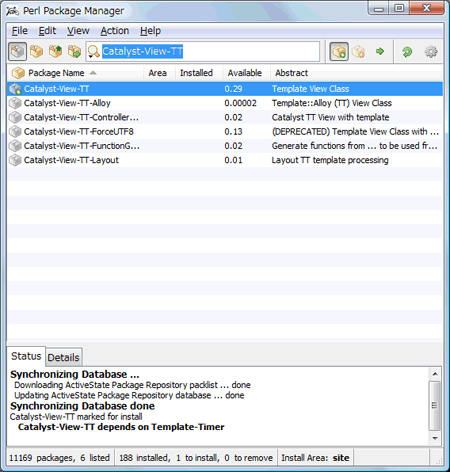Select the Catalyst-View-TT-Alloy package name
This screenshot has width=450, height=472.
pos(67,103)
